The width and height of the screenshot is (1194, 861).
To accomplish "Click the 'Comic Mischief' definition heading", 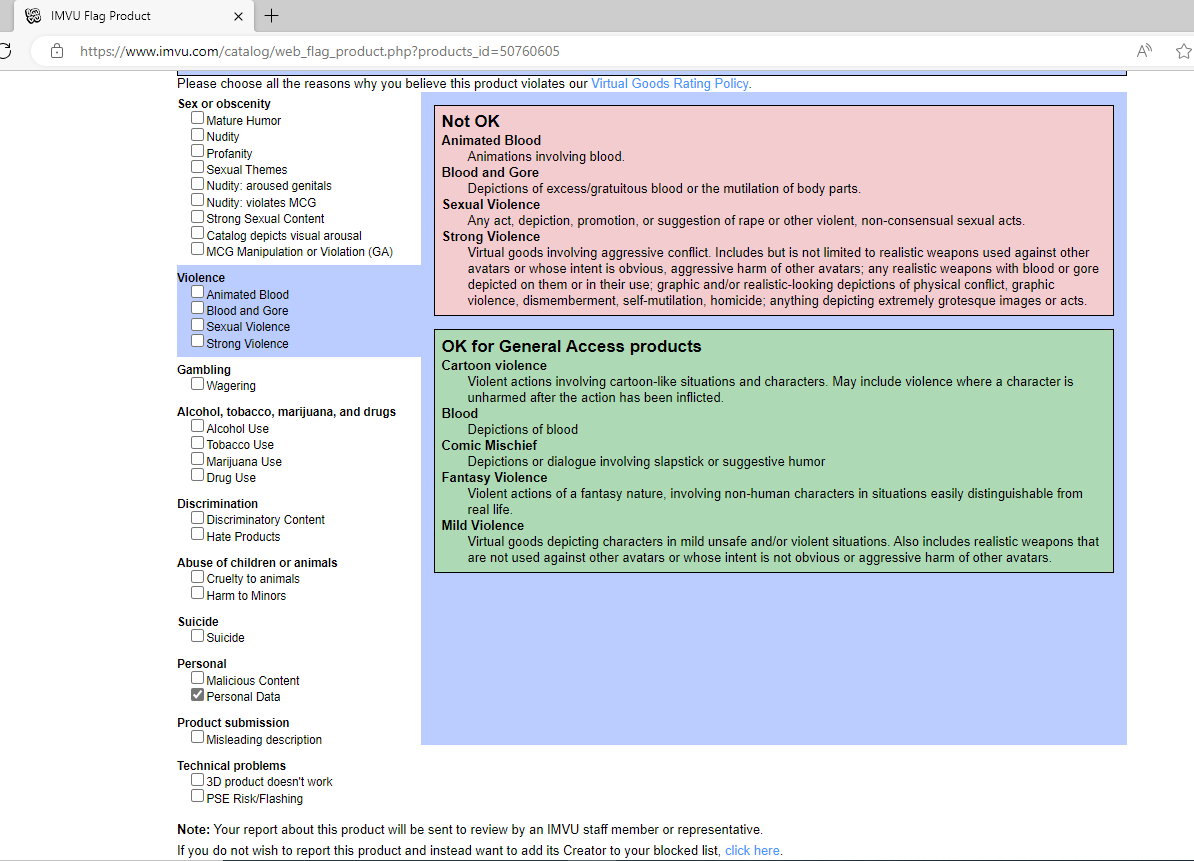I will [489, 445].
